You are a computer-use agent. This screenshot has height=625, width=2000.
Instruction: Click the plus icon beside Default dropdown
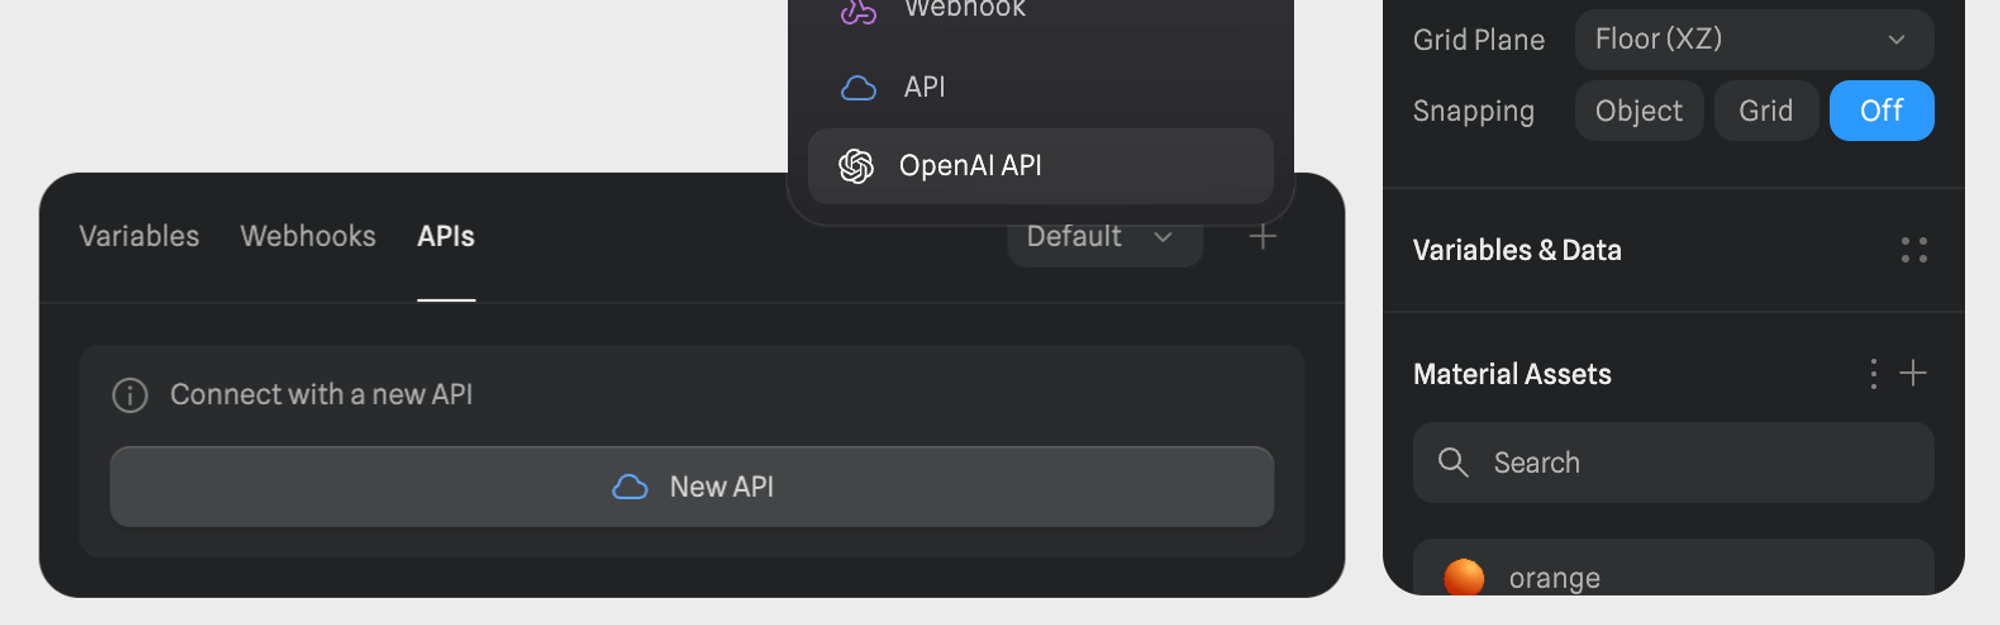(x=1263, y=237)
